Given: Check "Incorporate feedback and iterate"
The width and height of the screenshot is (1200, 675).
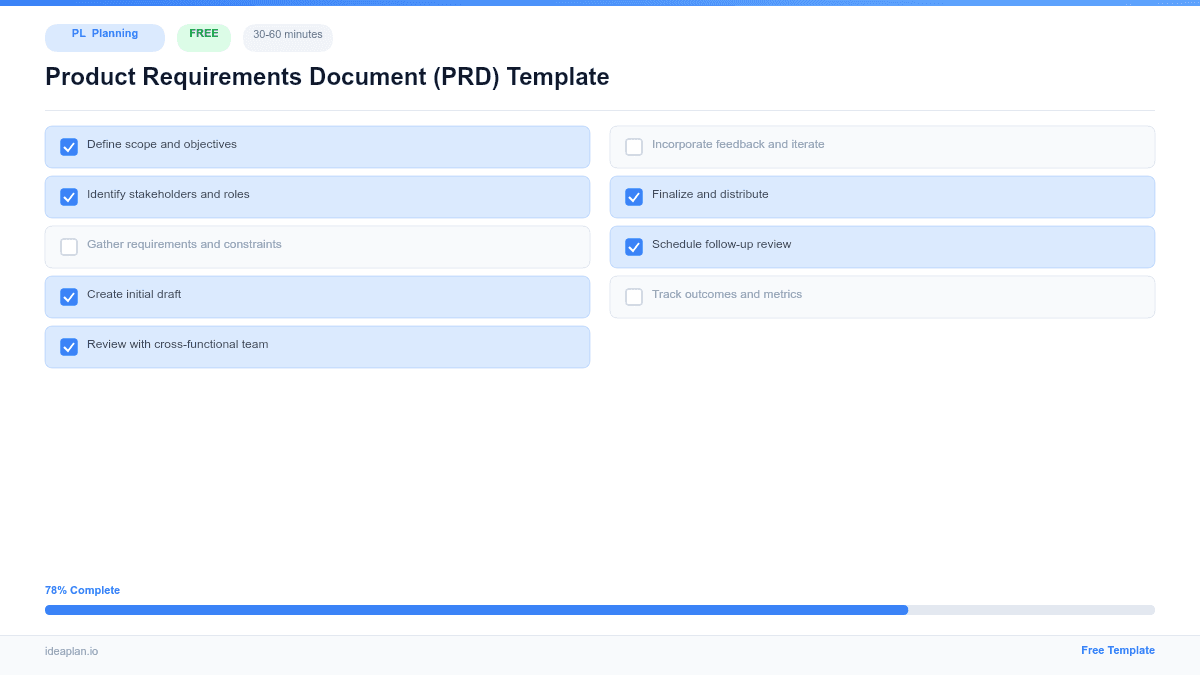Looking at the screenshot, I should click(633, 146).
